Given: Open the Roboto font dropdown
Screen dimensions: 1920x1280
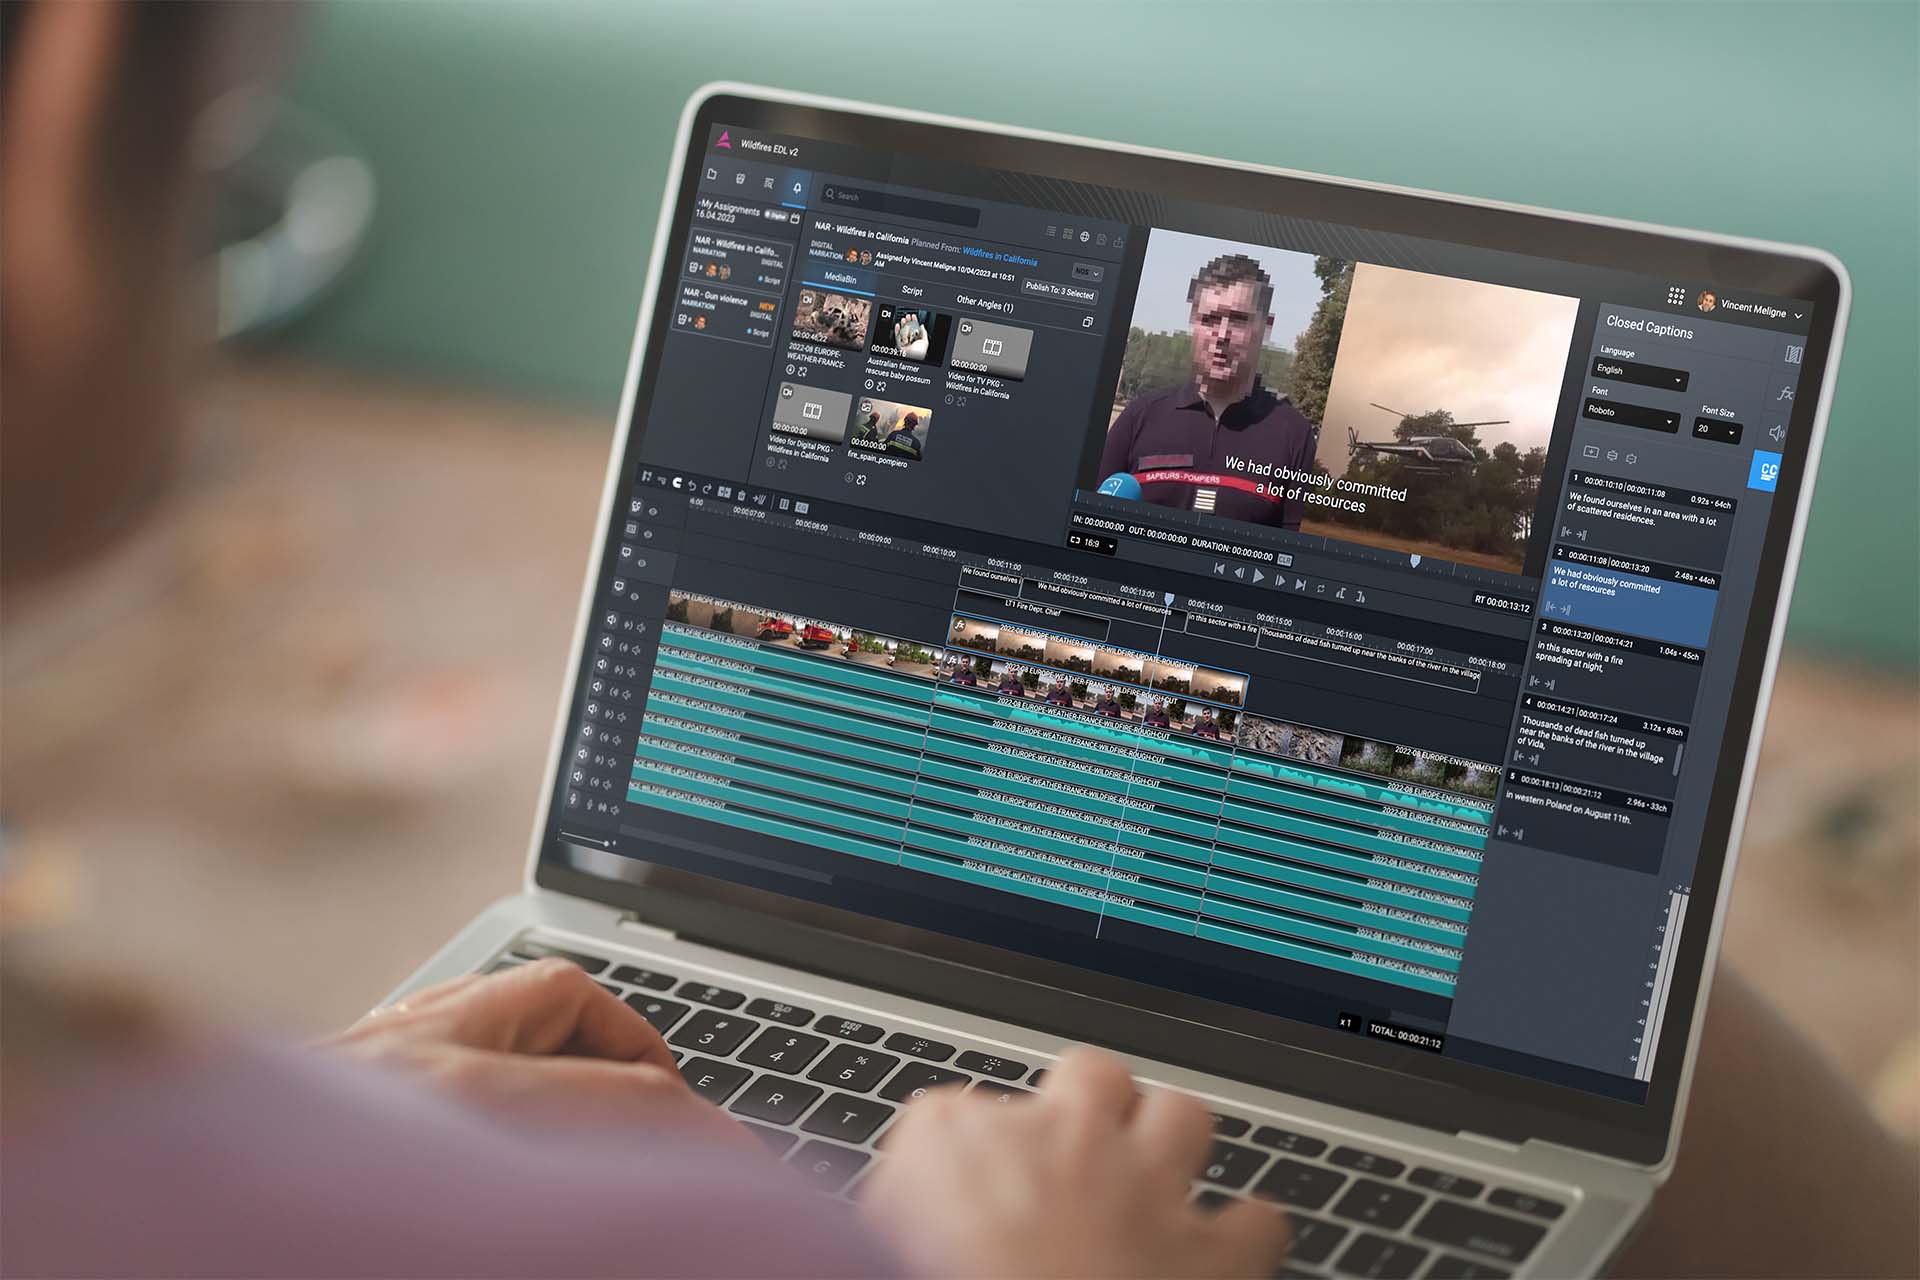Looking at the screenshot, I should (1630, 416).
